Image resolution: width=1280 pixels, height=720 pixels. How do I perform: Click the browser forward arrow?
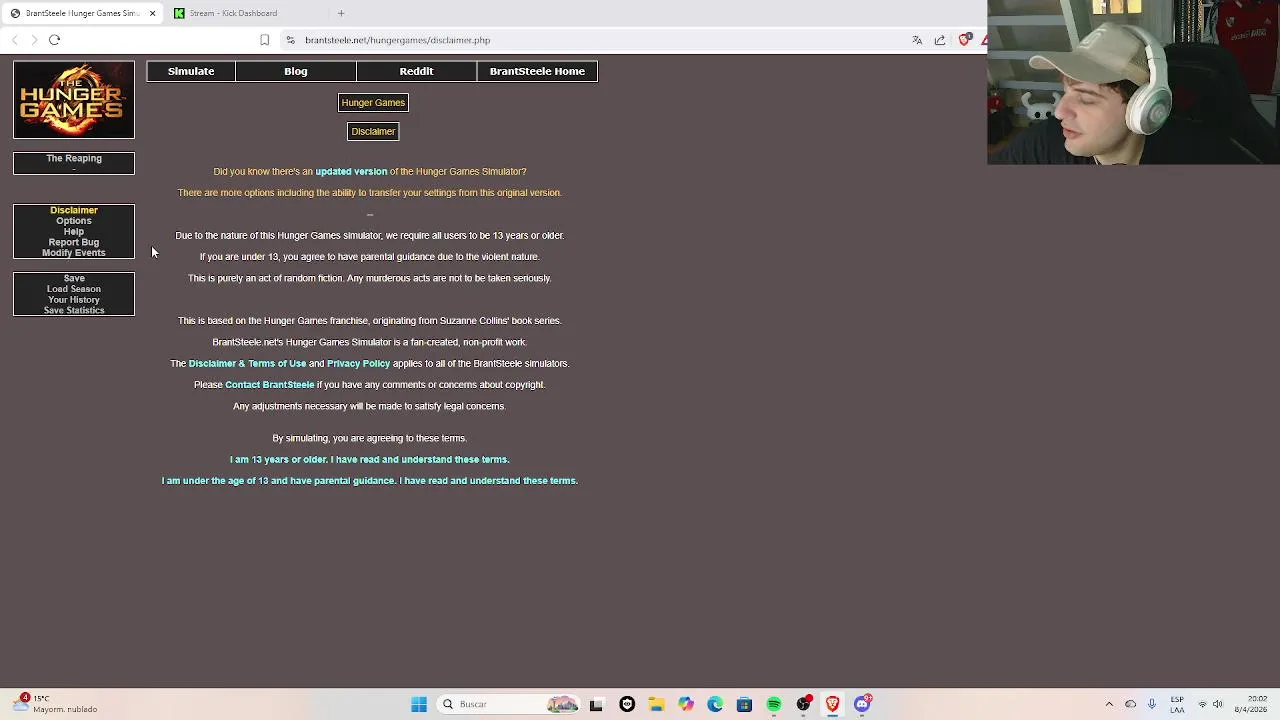pos(34,40)
